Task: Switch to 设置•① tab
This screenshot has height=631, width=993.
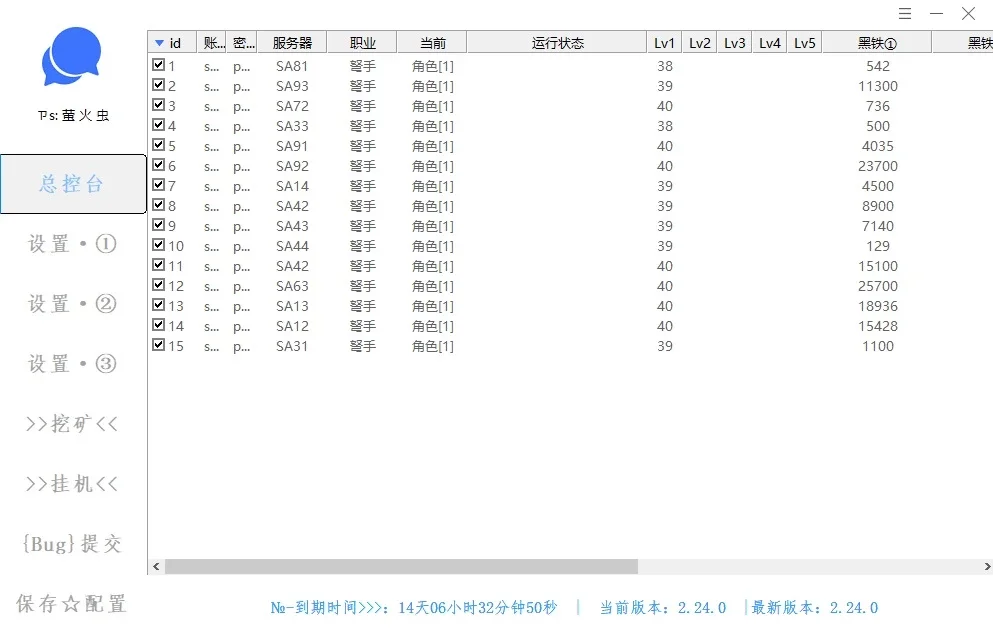Action: [x=72, y=244]
